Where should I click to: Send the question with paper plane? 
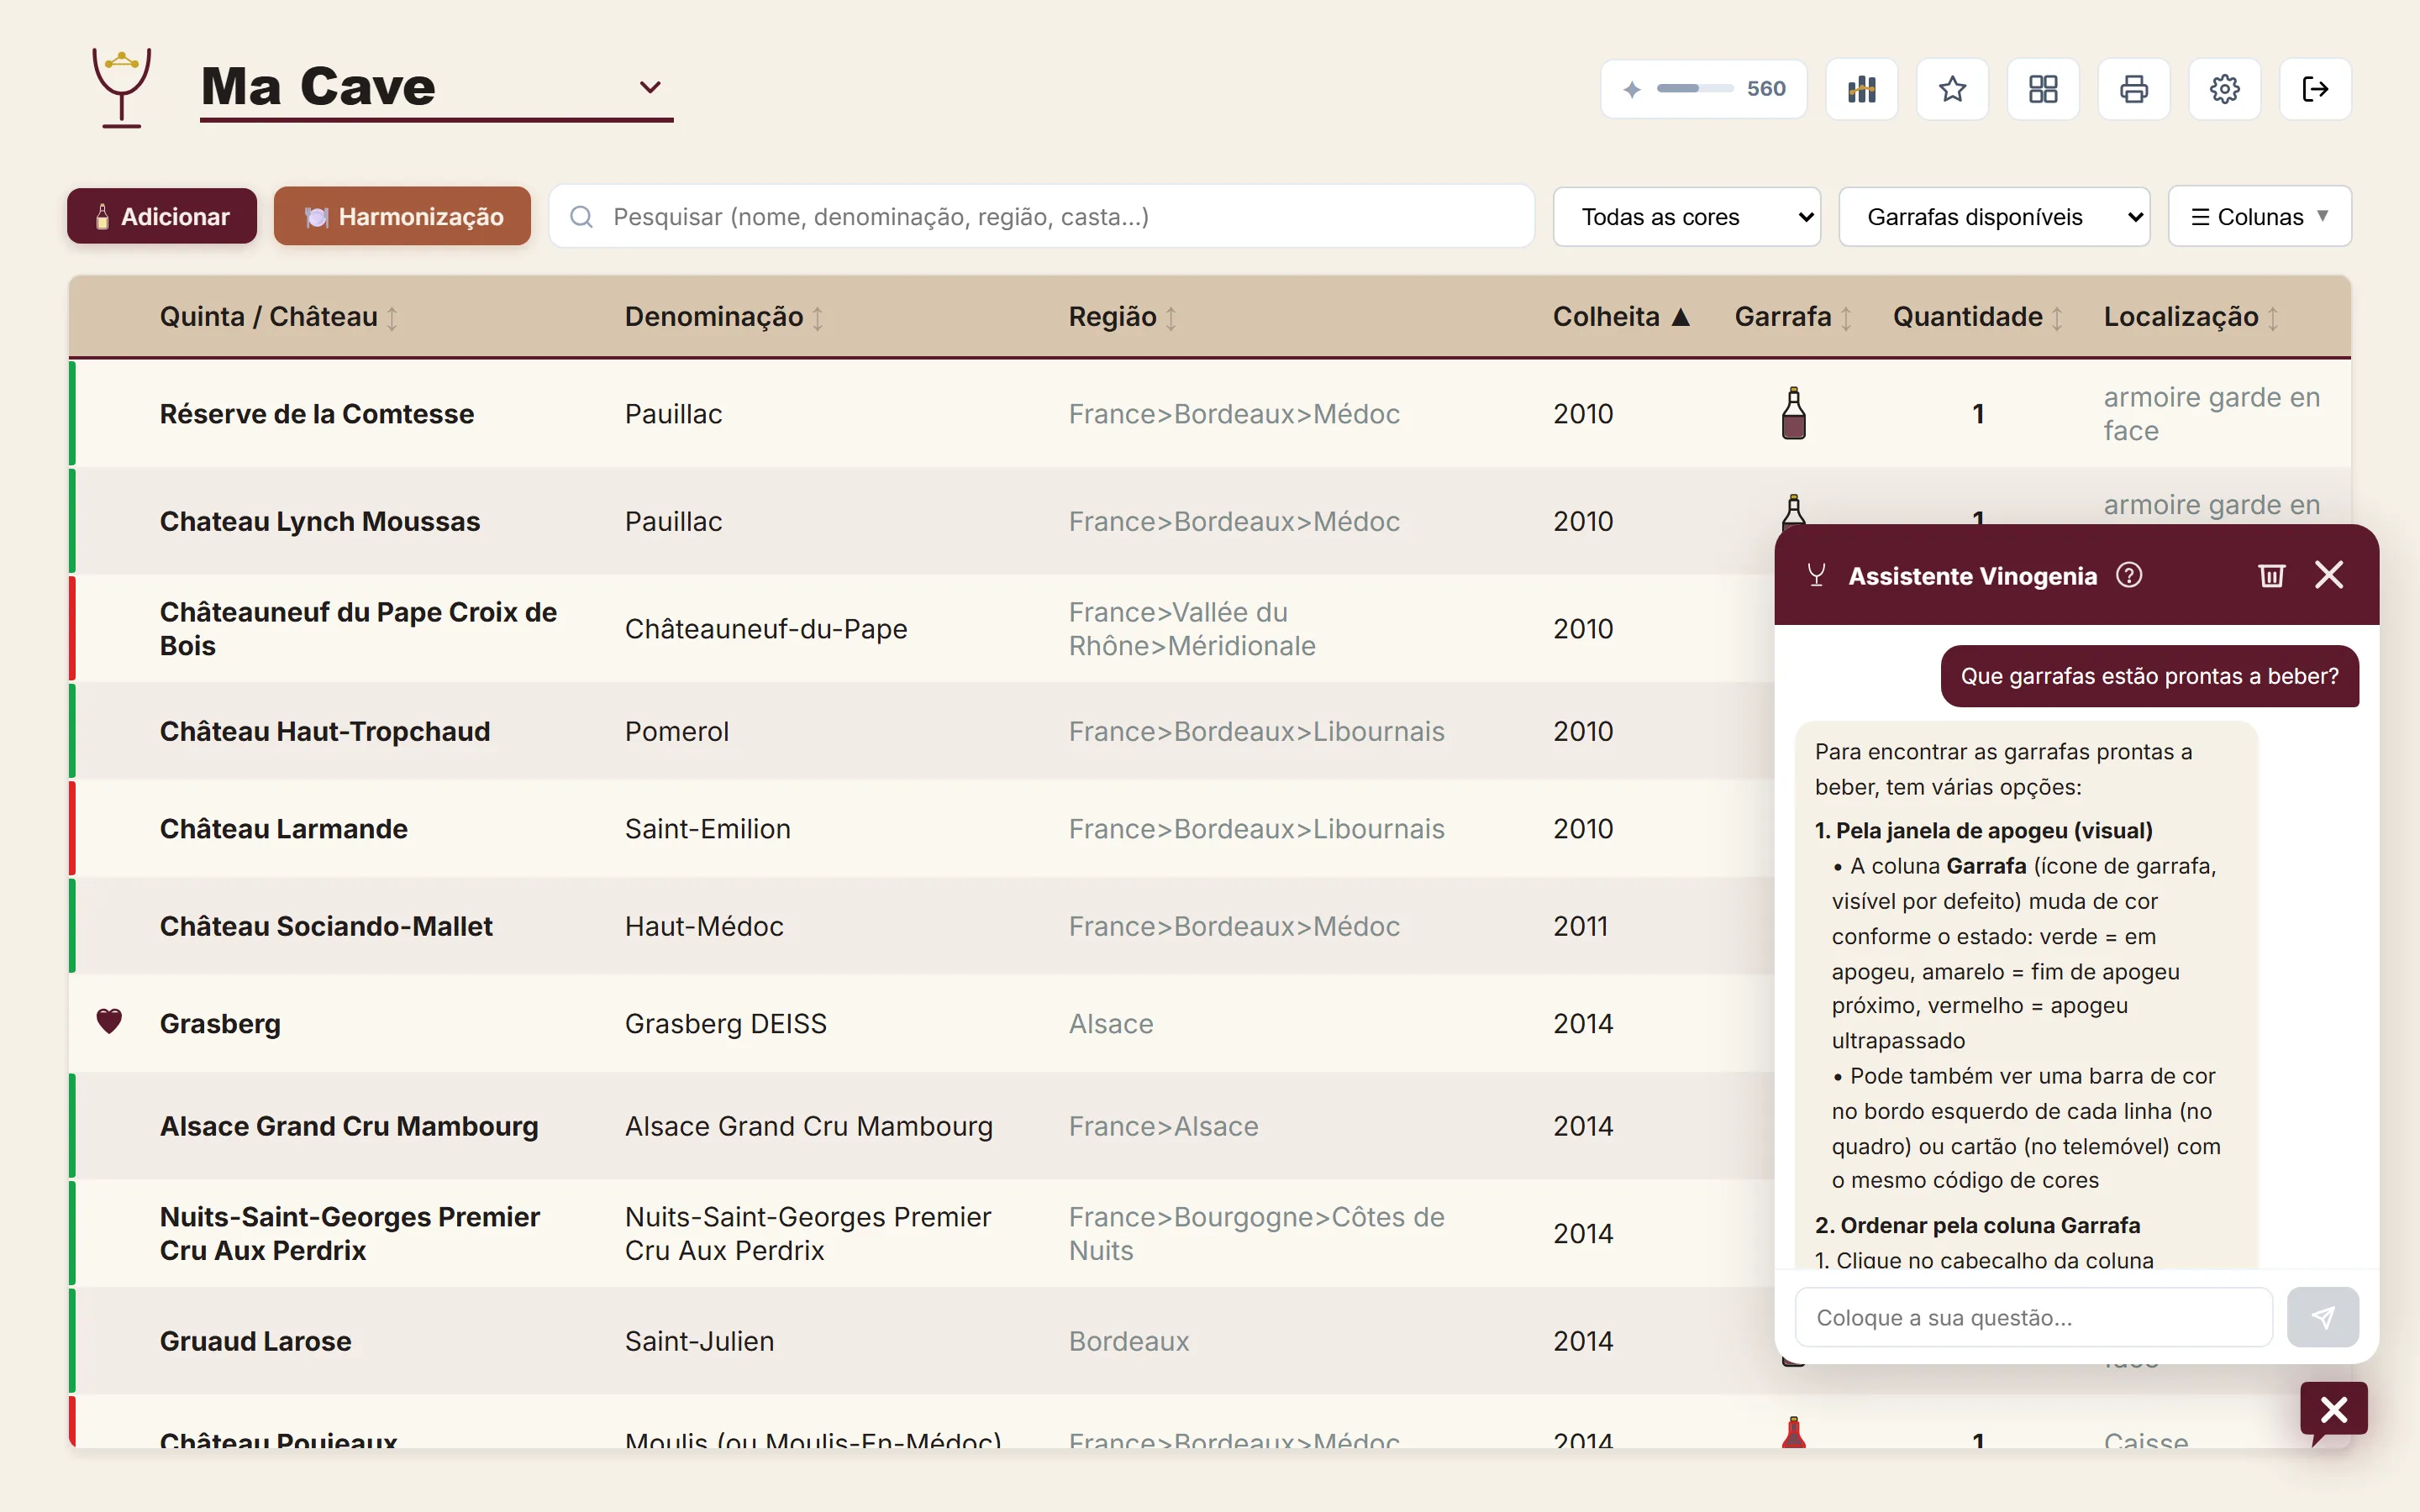click(x=2322, y=1317)
